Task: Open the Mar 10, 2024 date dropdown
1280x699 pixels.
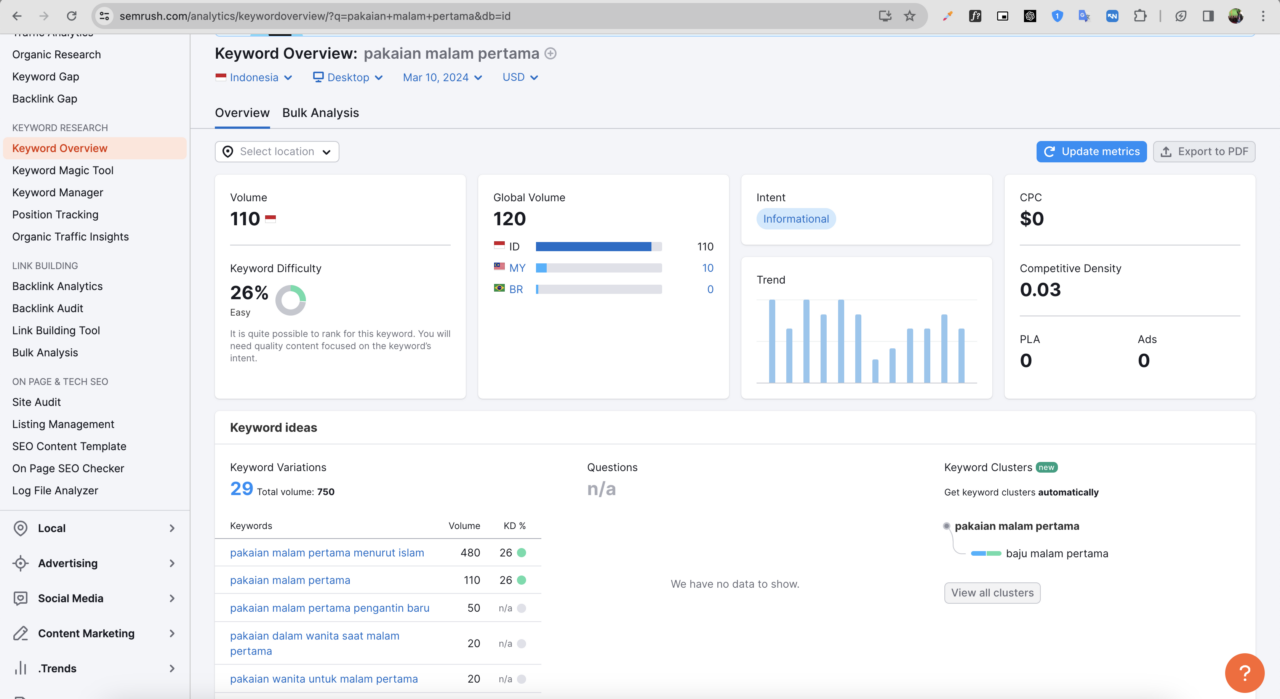Action: click(x=442, y=77)
